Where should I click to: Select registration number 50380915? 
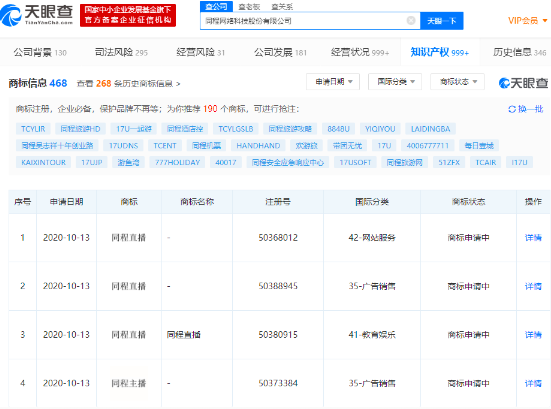[278, 335]
